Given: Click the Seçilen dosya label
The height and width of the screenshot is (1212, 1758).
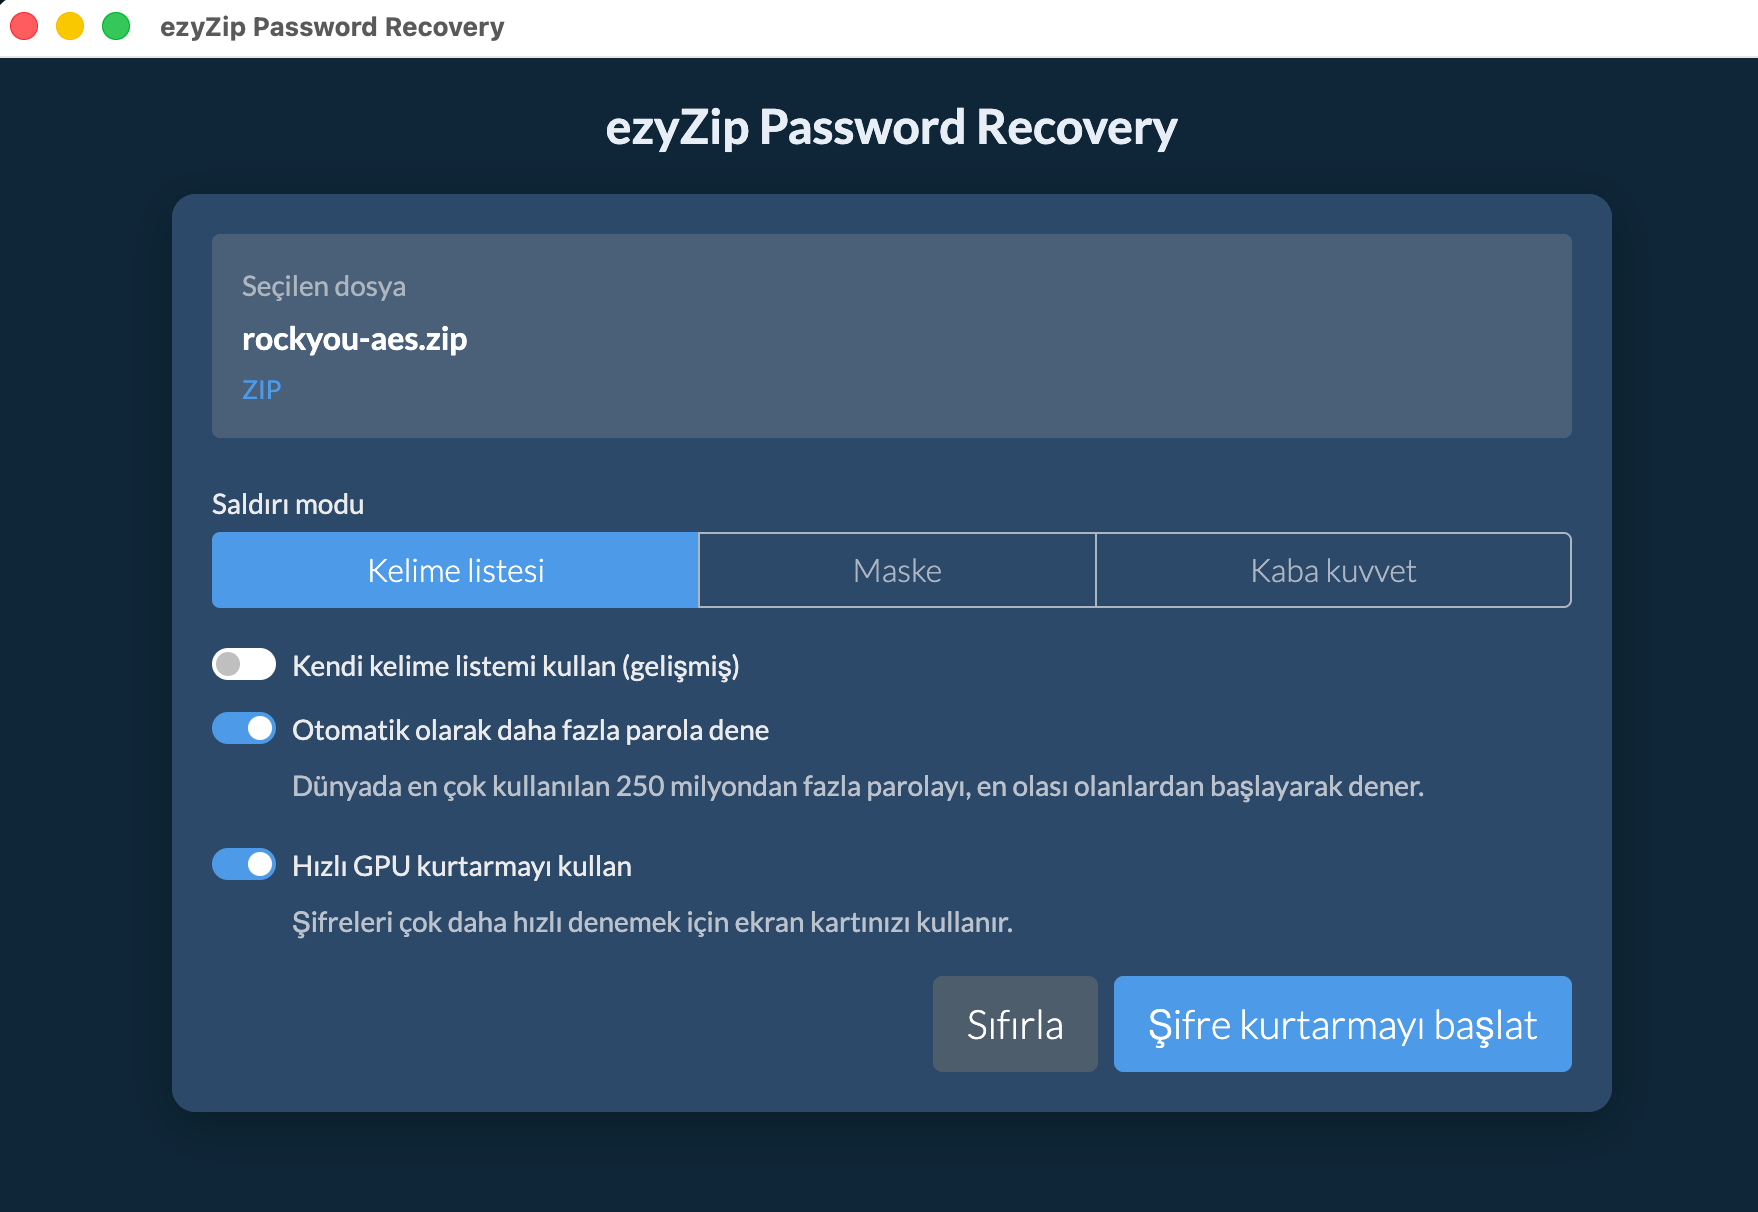Looking at the screenshot, I should [x=324, y=286].
